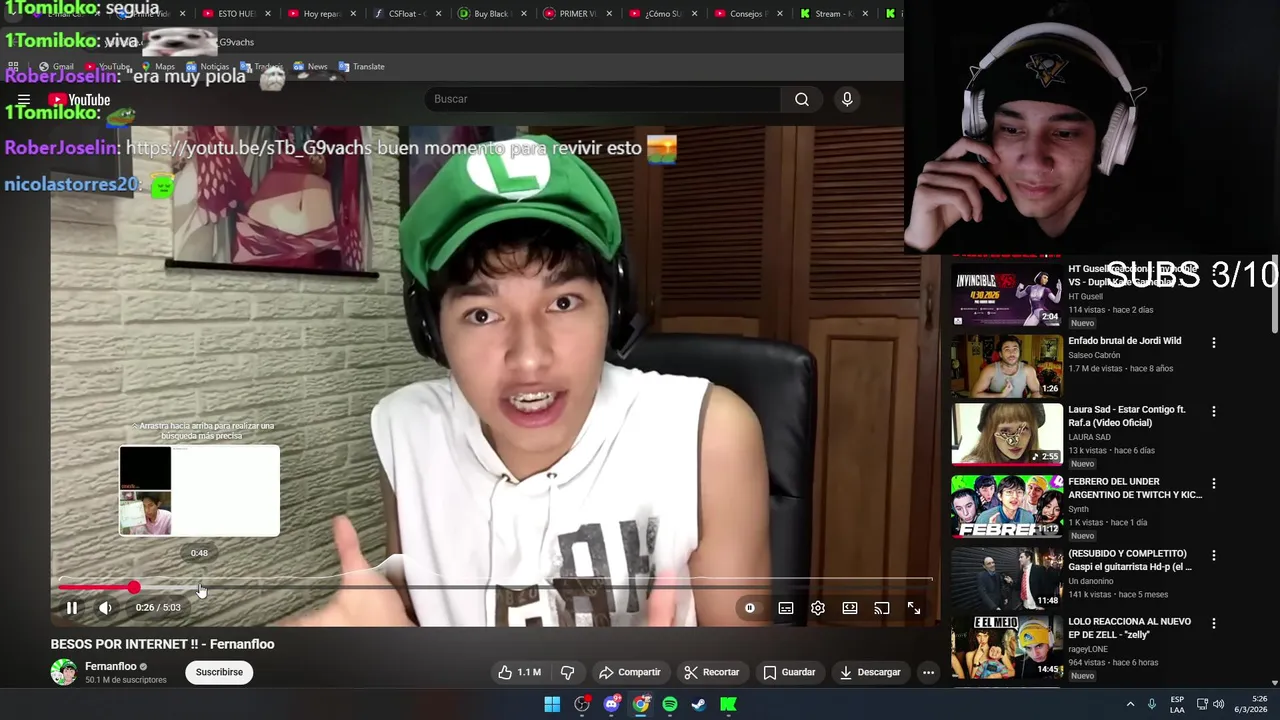Open Steam from the taskbar
The image size is (1280, 720).
699,704
